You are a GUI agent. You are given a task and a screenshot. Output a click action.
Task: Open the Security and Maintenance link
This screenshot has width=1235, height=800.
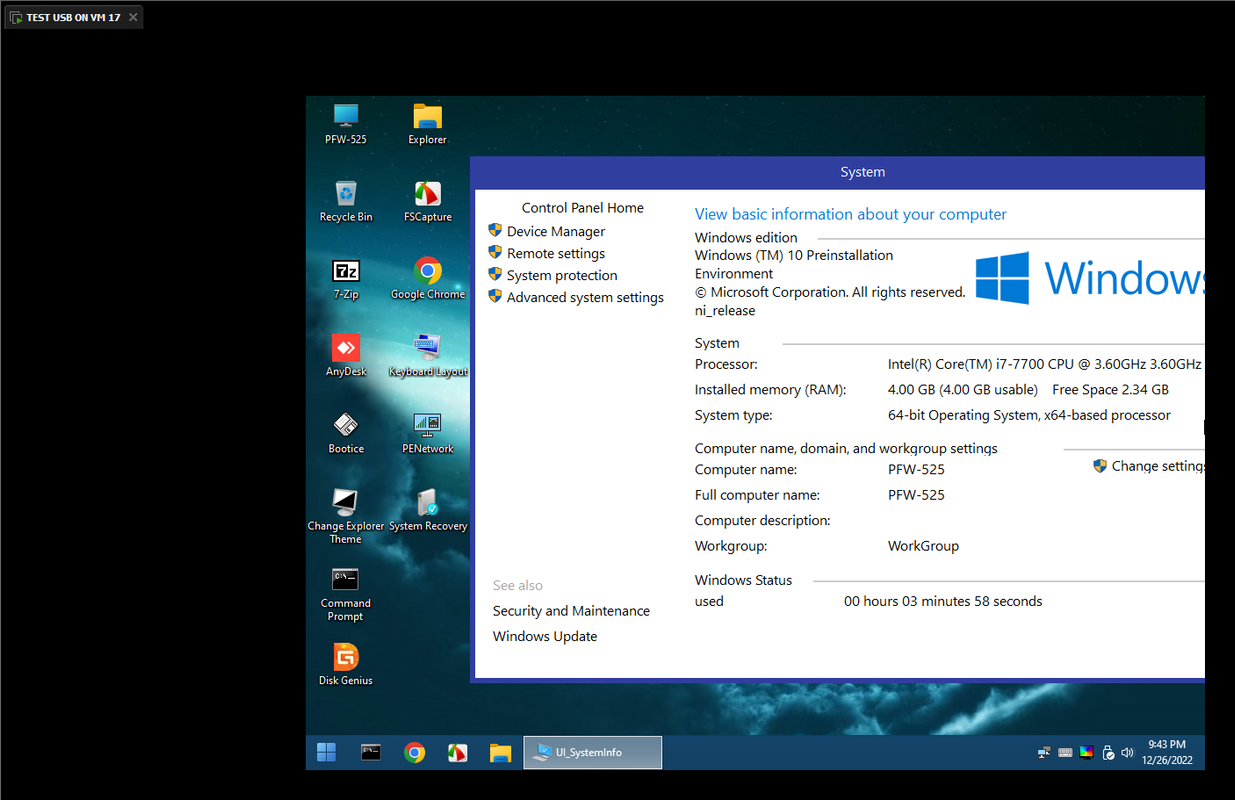point(571,611)
